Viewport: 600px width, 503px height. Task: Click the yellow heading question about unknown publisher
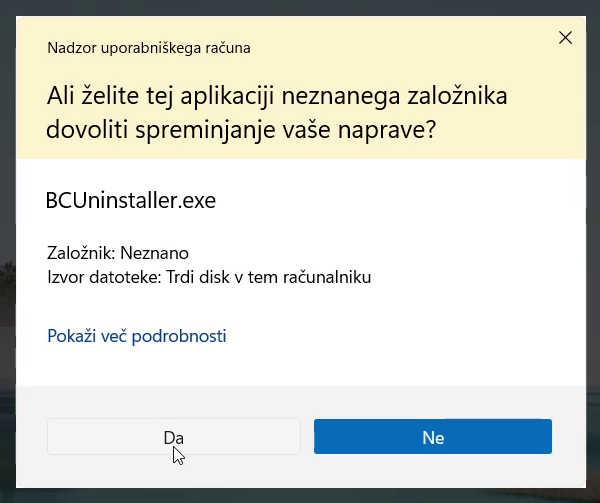(277, 114)
